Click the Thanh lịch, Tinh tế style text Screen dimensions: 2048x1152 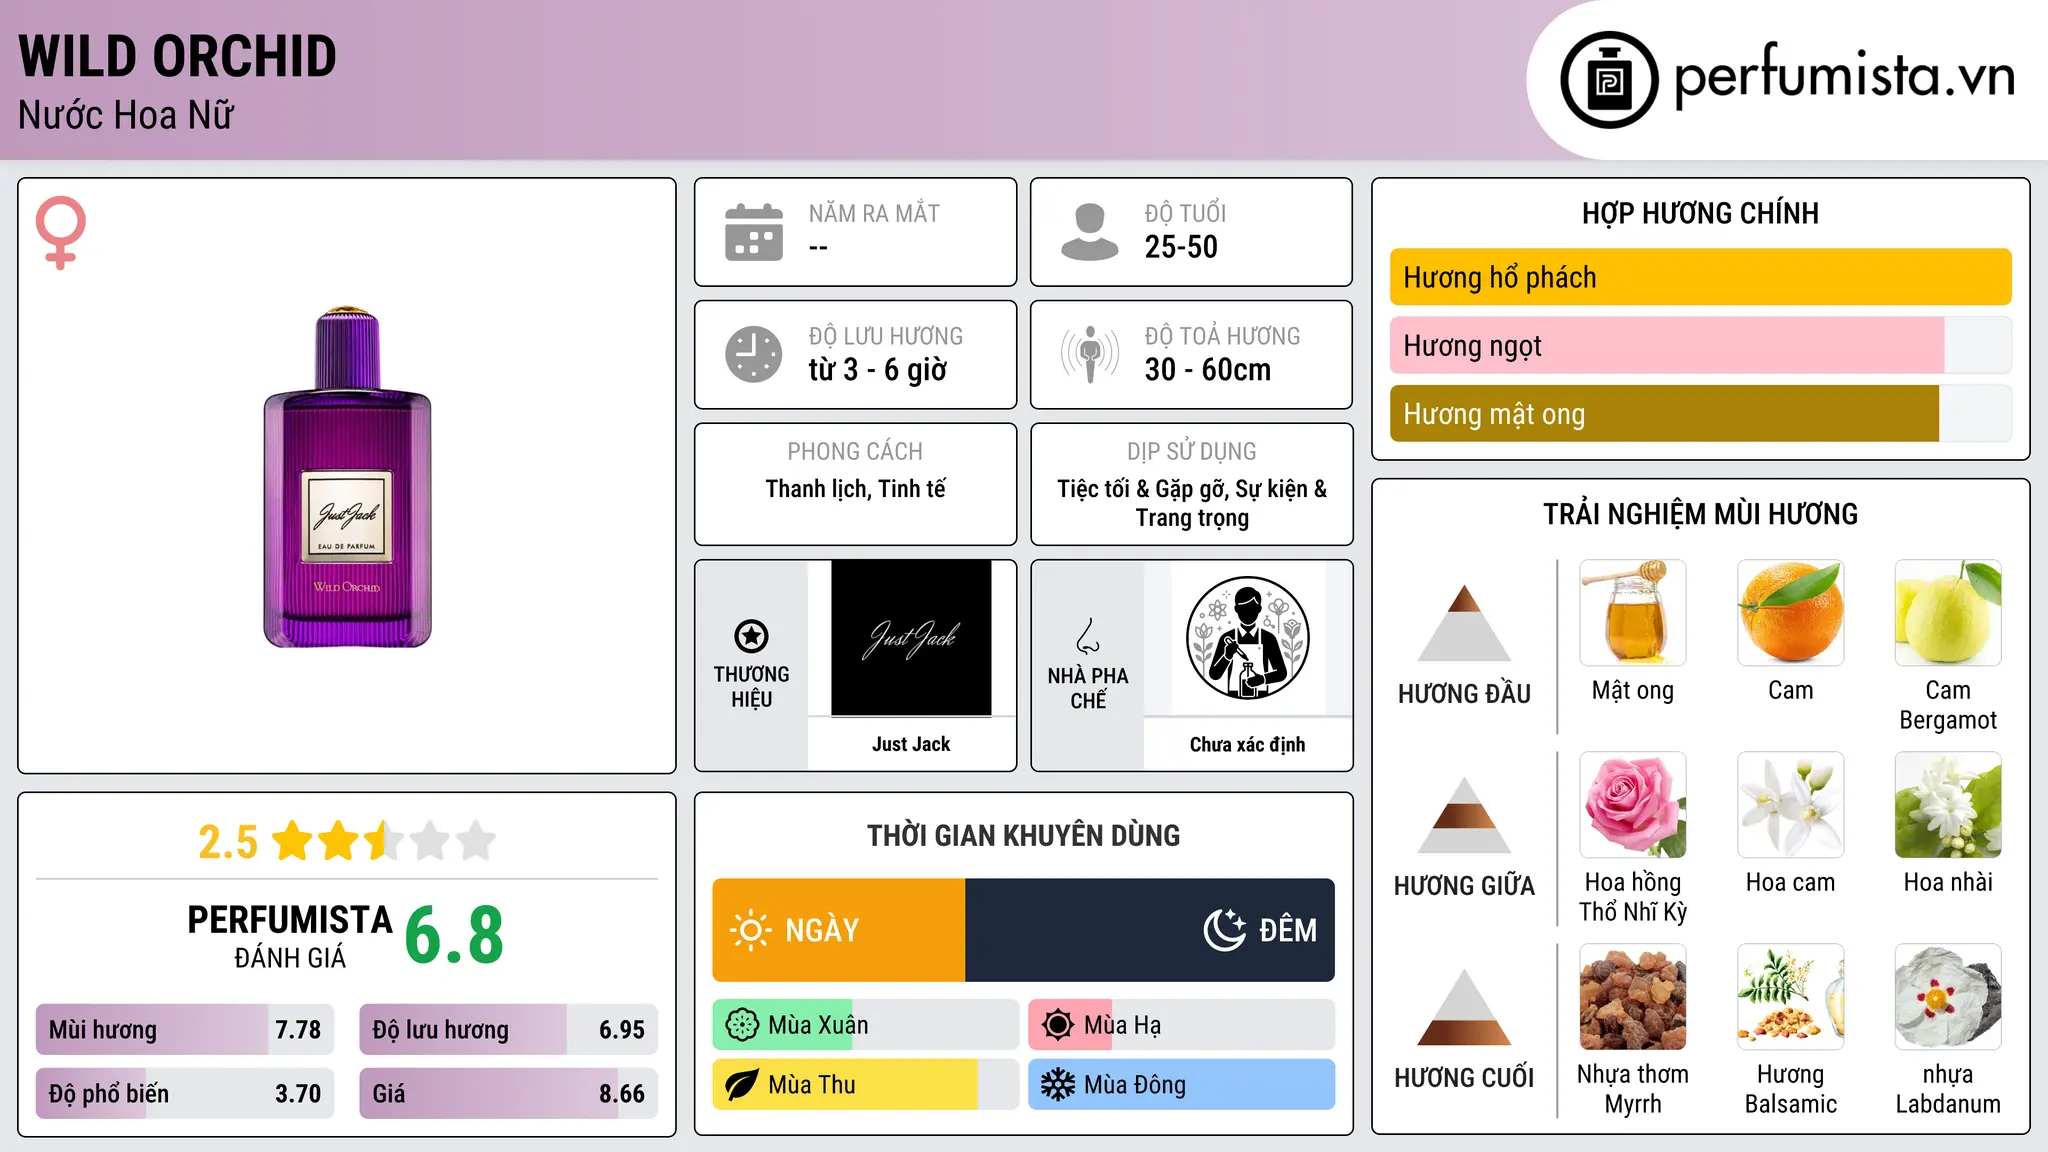tap(855, 489)
